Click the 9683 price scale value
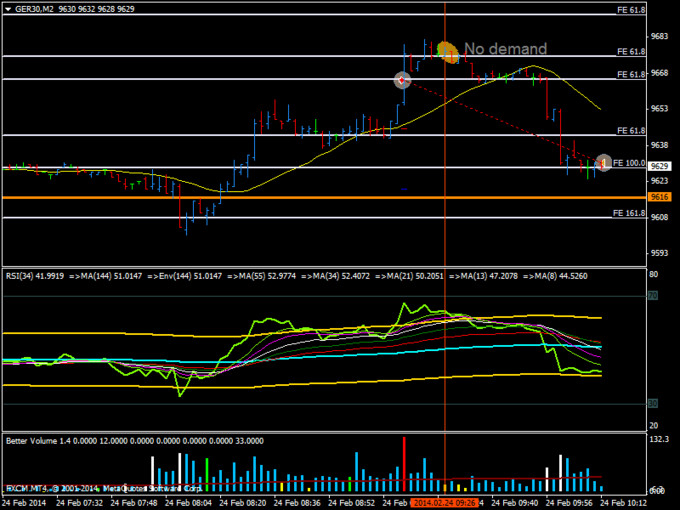680x510 pixels. [659, 36]
